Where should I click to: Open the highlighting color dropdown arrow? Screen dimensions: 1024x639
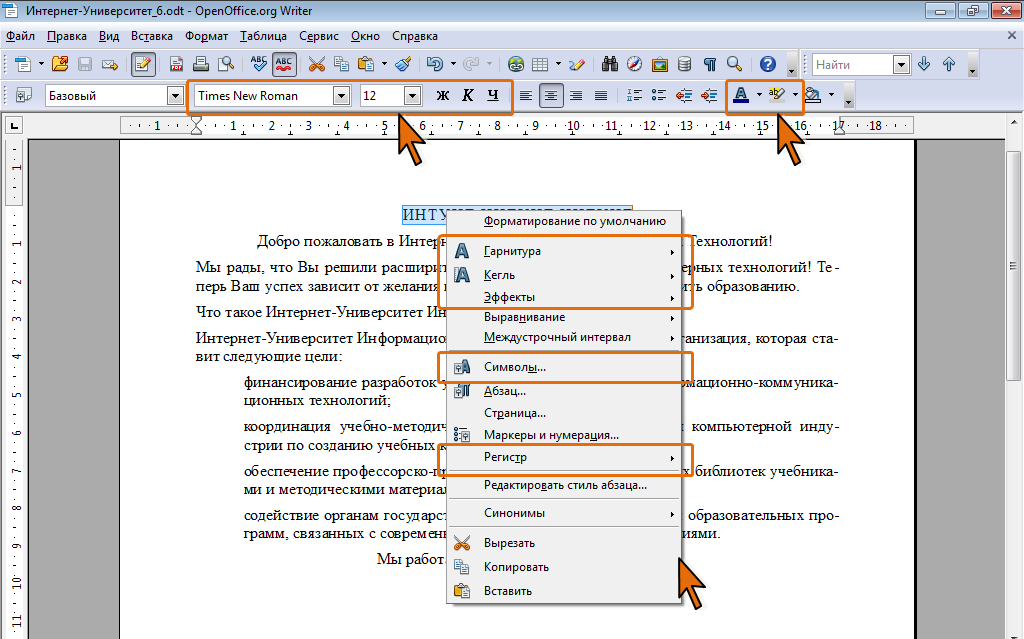pos(795,95)
